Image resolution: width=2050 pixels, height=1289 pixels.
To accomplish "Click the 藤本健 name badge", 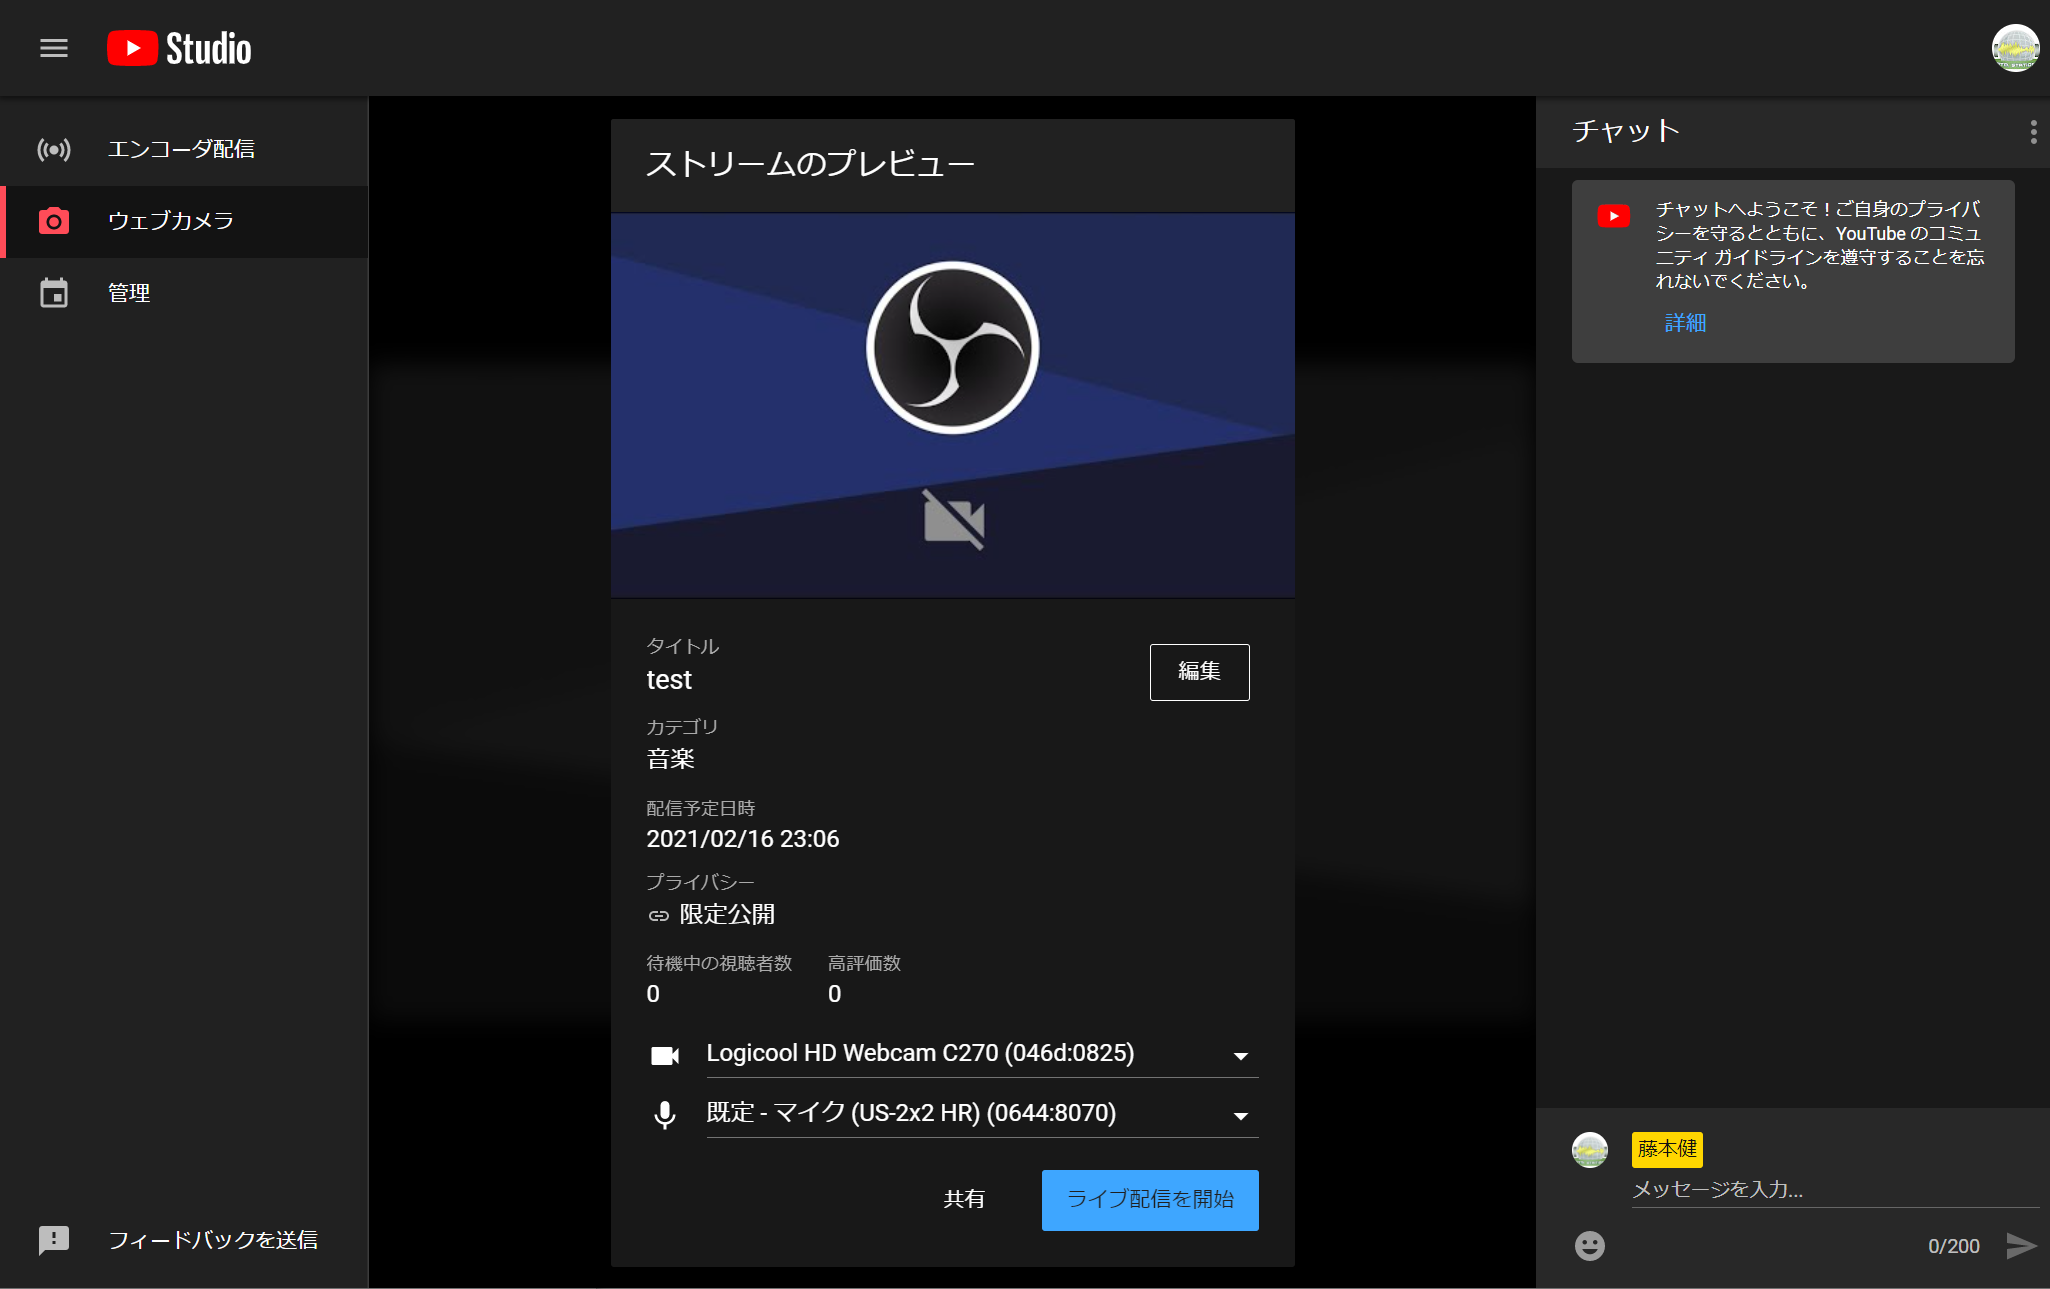I will (x=1667, y=1149).
